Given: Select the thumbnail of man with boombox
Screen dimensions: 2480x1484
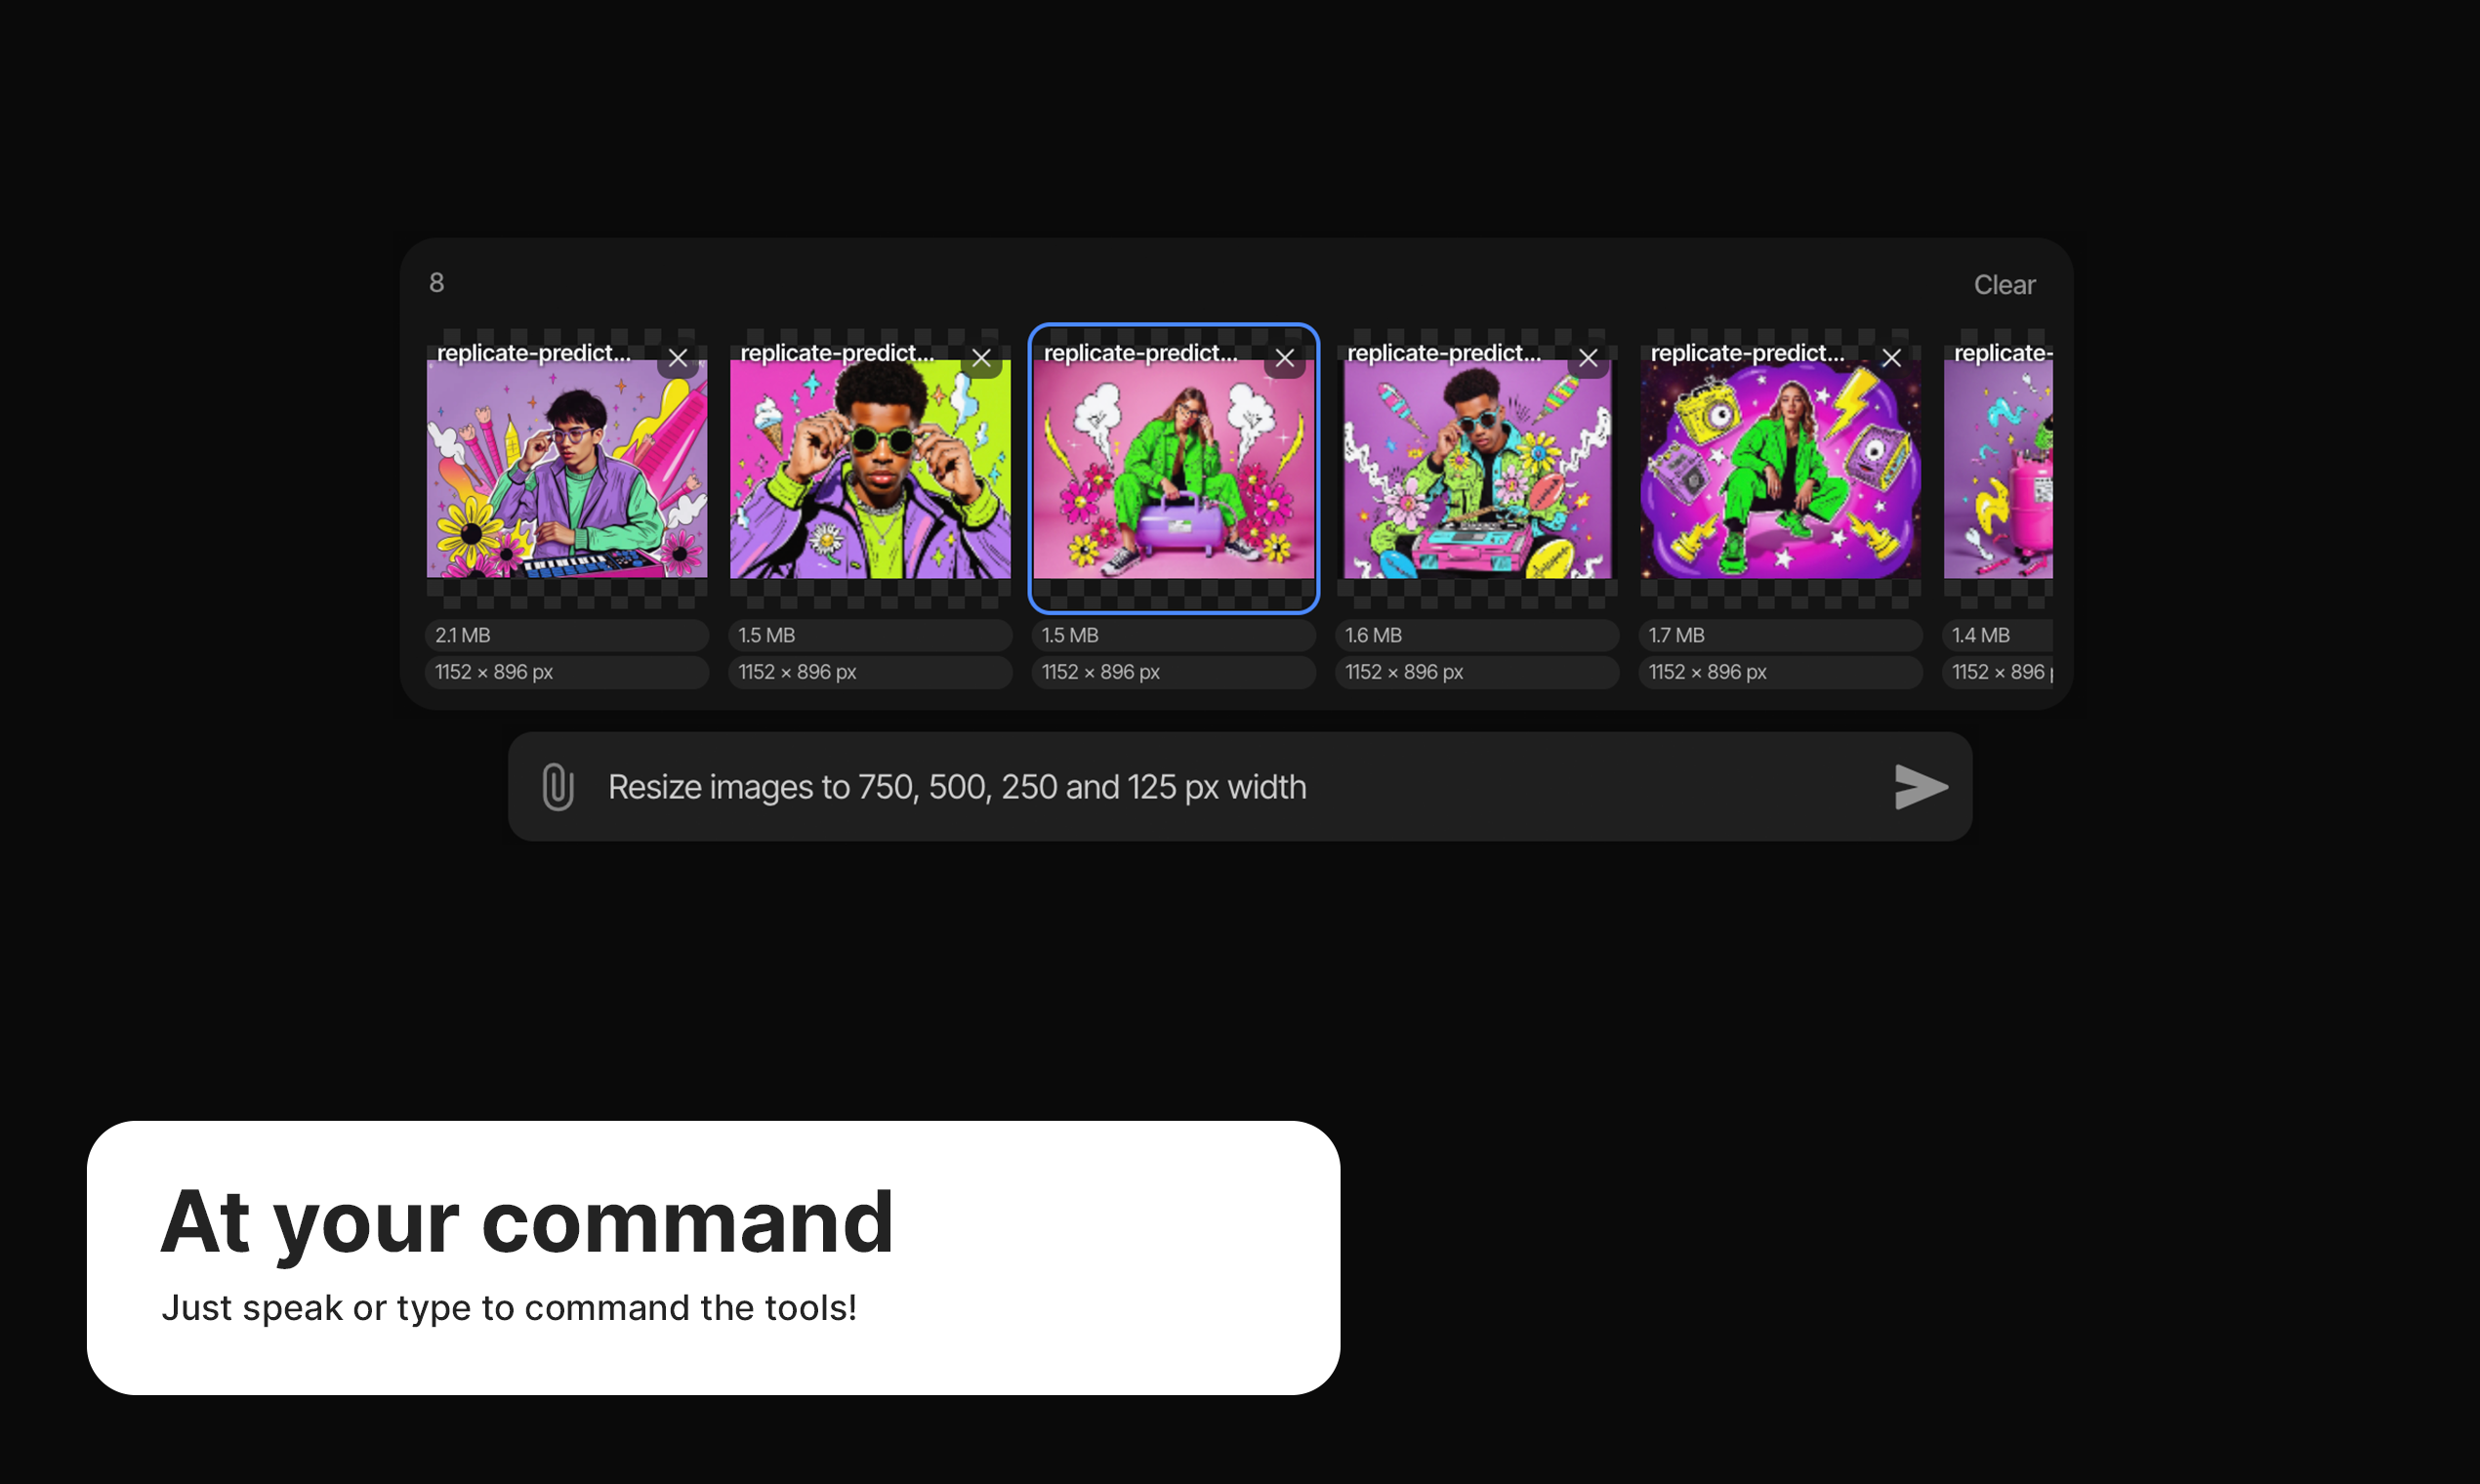Looking at the screenshot, I should point(1477,468).
